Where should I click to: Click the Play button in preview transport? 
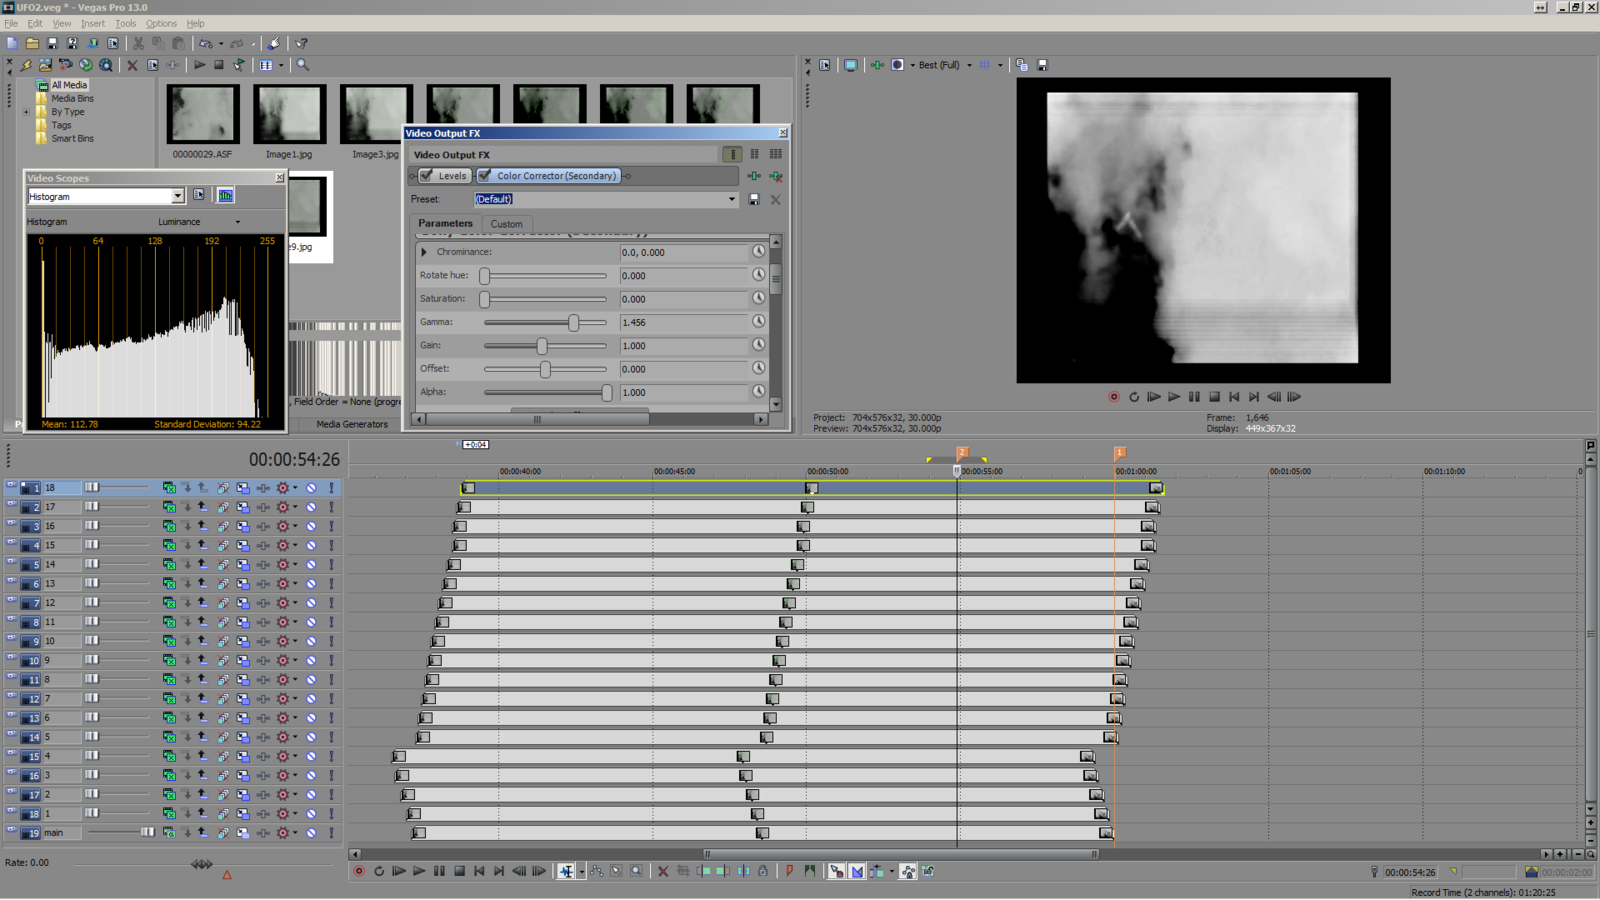click(x=1174, y=397)
